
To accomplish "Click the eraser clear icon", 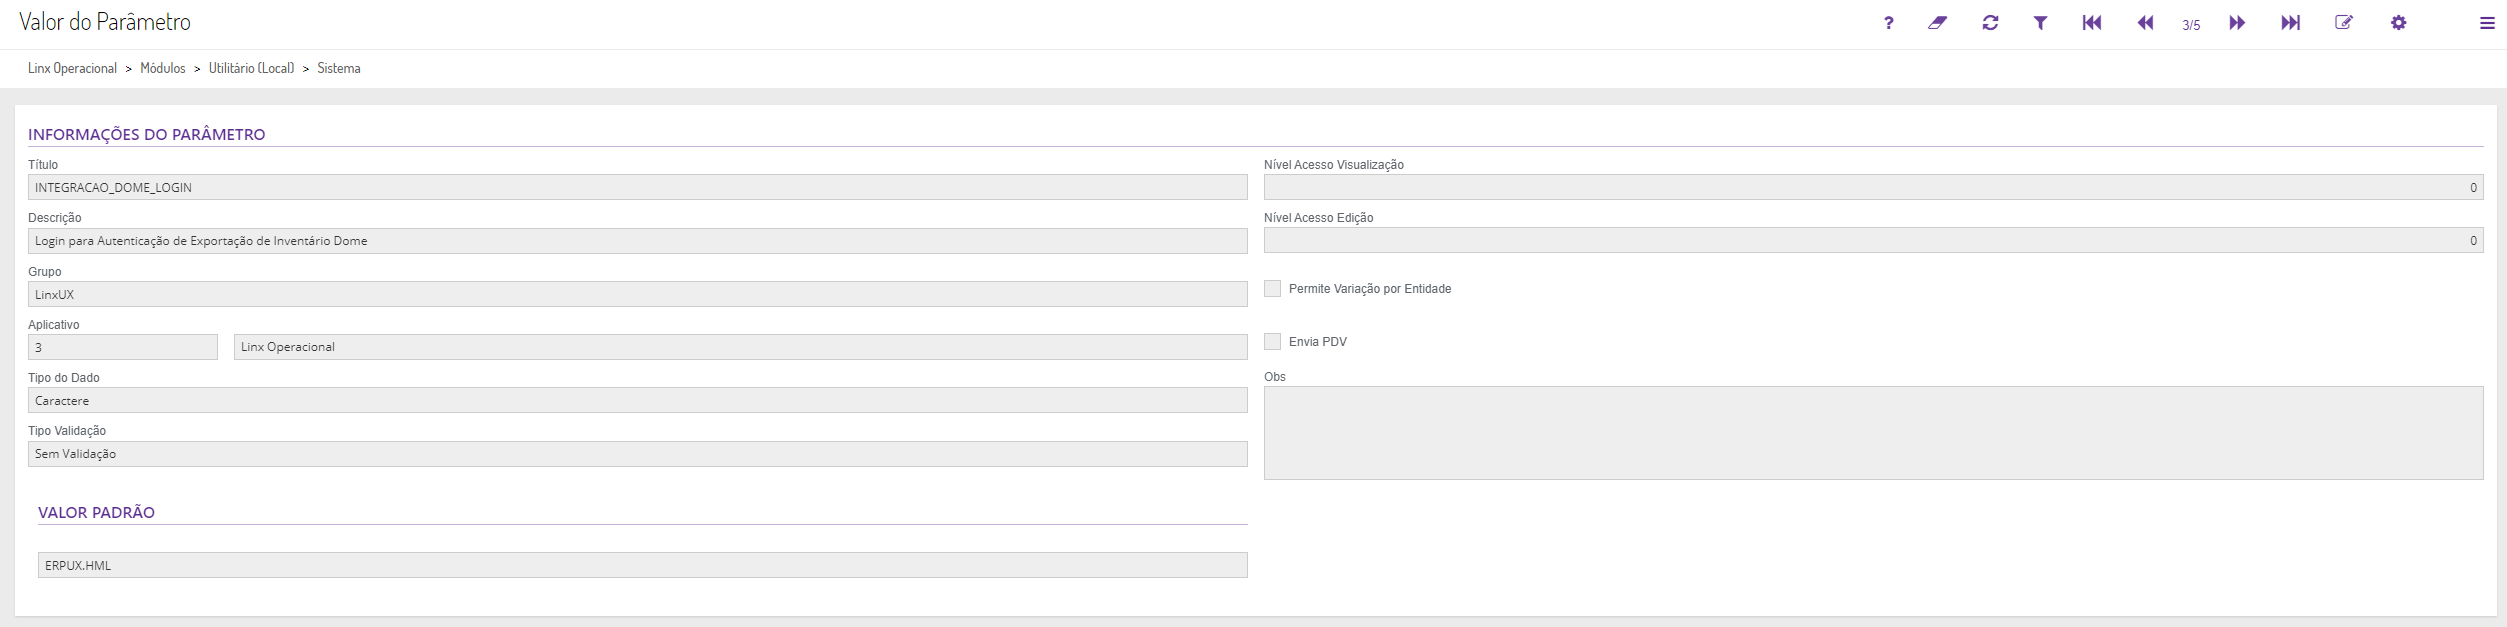I will [x=1938, y=23].
